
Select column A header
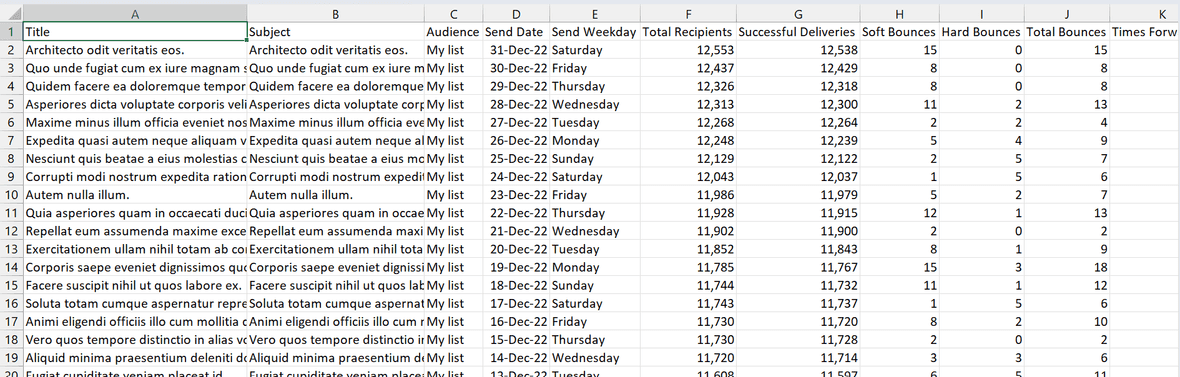135,14
